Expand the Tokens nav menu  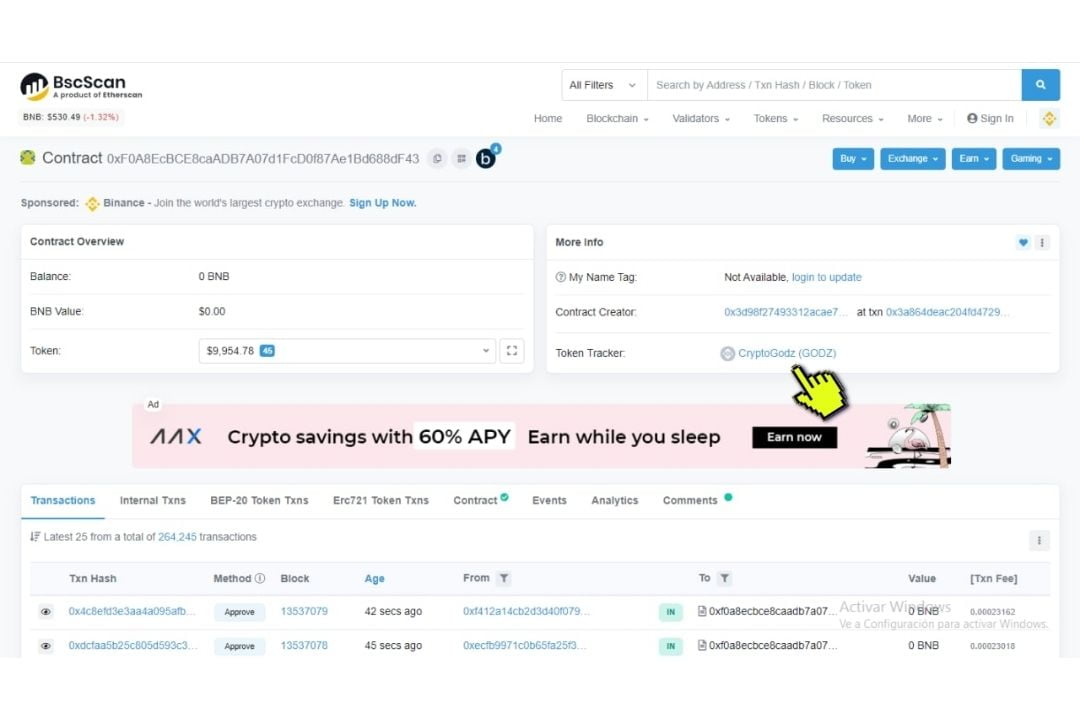(x=776, y=119)
